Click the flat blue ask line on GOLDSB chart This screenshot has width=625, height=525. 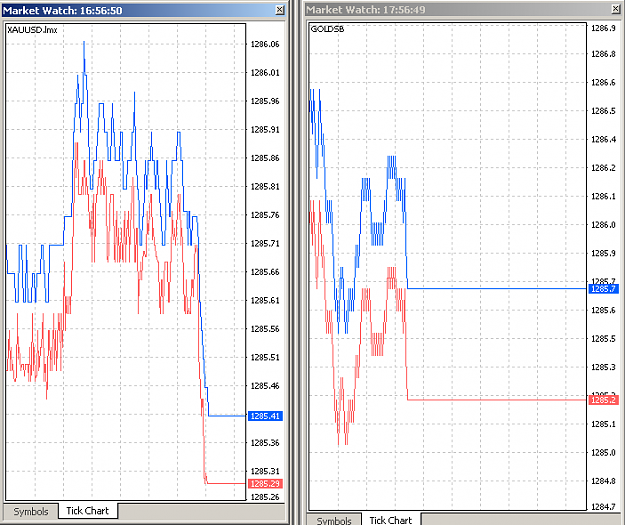point(497,288)
